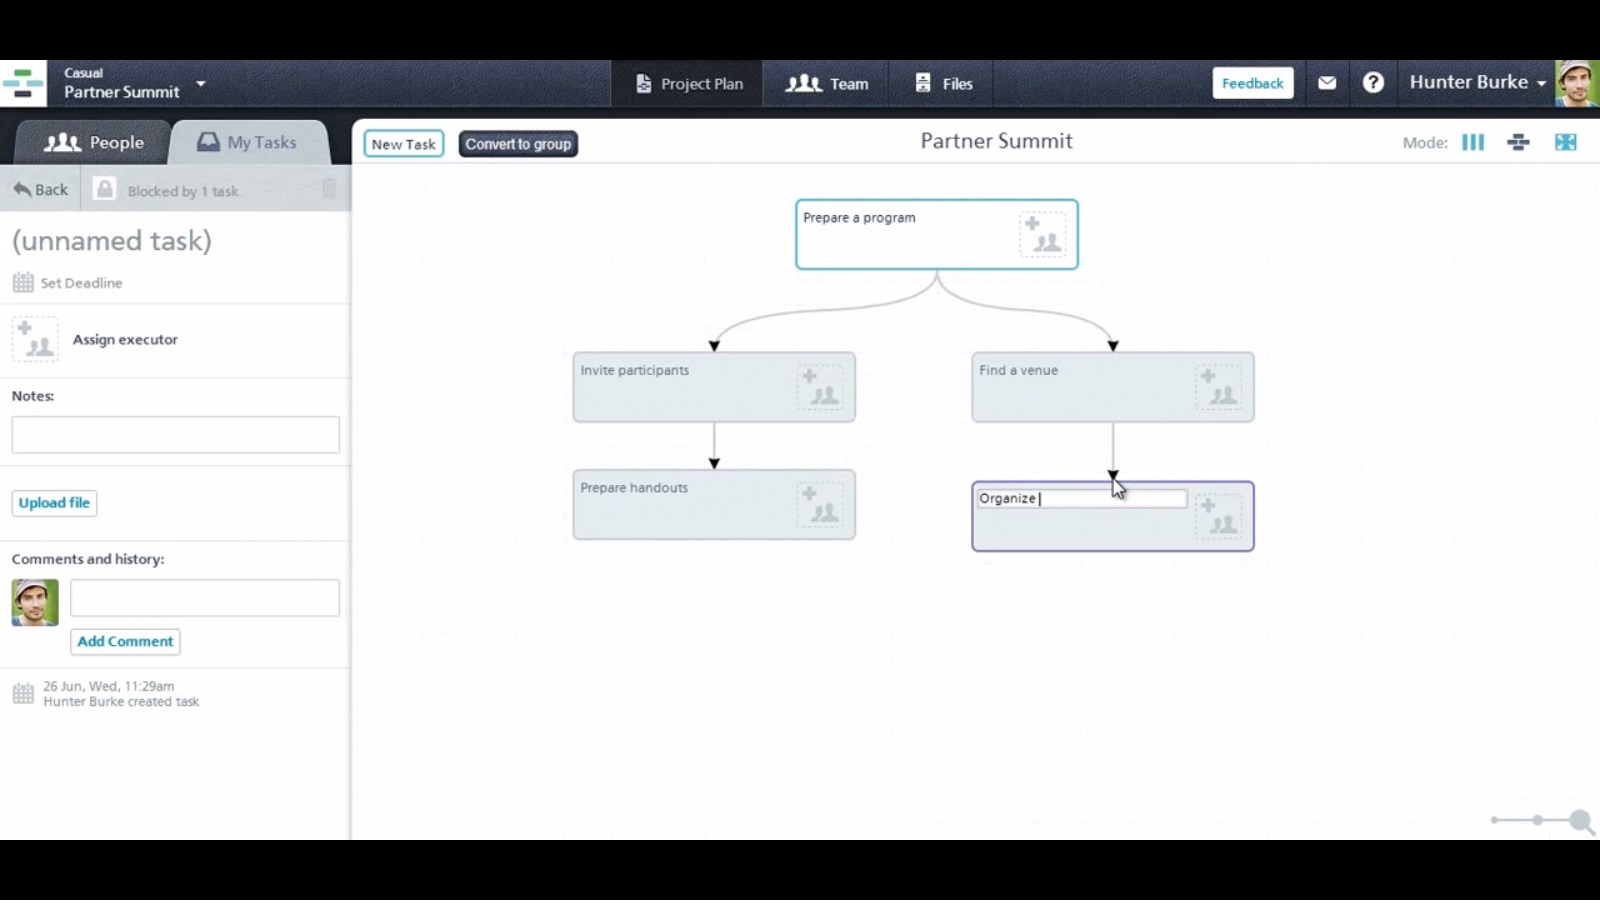
Task: Focus the comment input field
Action: [205, 598]
